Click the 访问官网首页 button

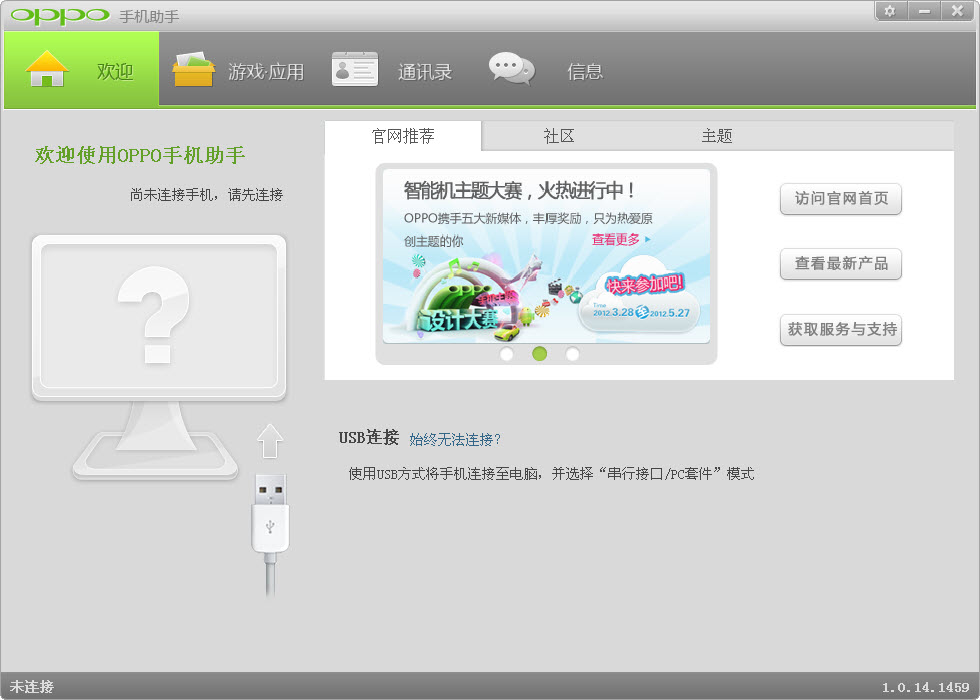coord(840,199)
